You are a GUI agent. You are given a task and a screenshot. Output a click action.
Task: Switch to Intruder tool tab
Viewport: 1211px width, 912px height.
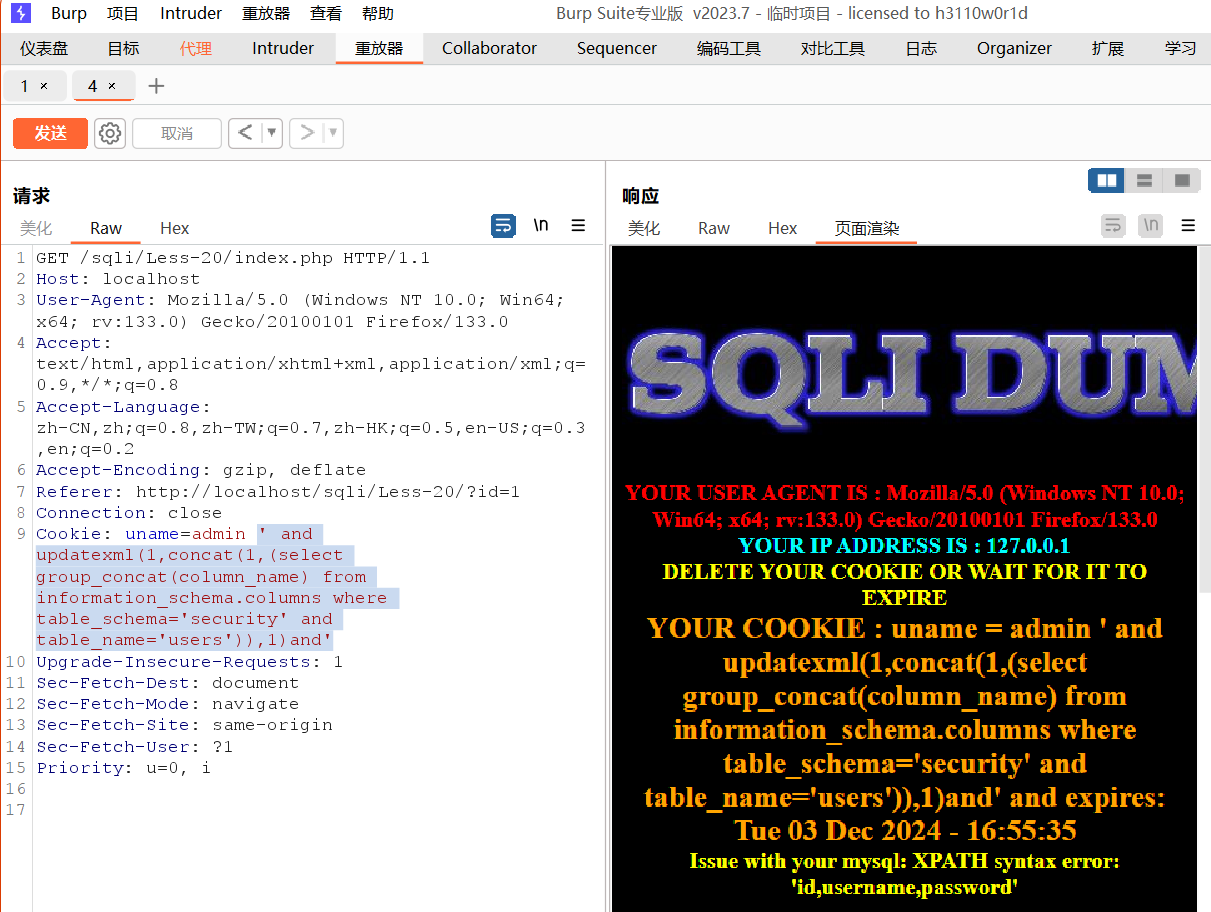(283, 48)
